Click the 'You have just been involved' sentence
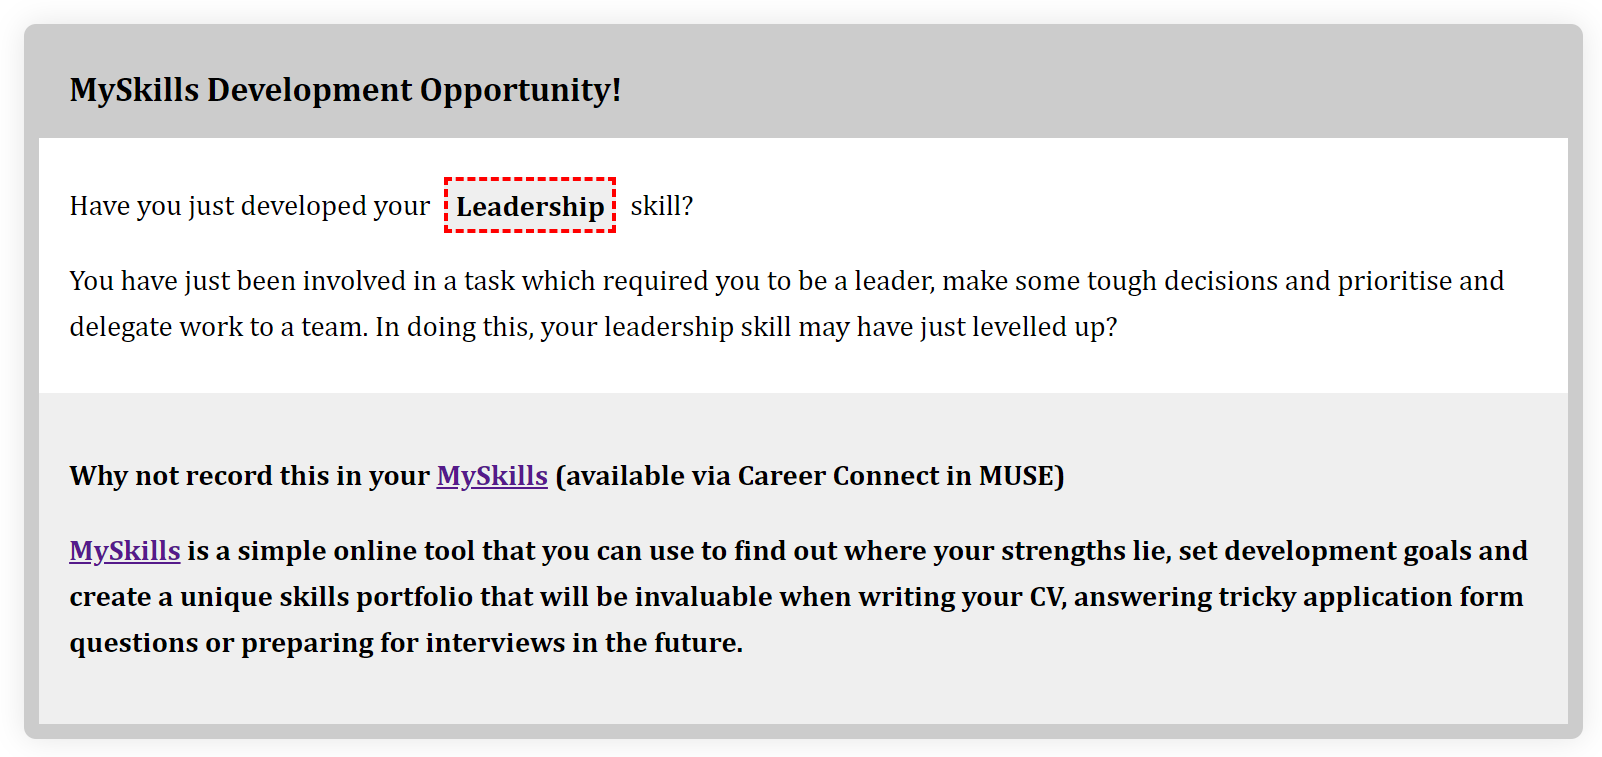Viewport: 1602px width, 757px height. (x=787, y=281)
